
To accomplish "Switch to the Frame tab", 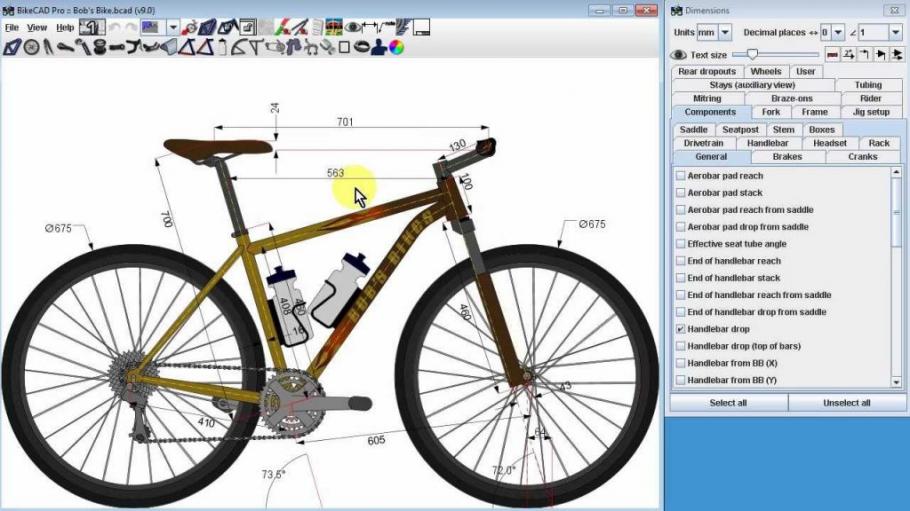I will pyautogui.click(x=814, y=112).
